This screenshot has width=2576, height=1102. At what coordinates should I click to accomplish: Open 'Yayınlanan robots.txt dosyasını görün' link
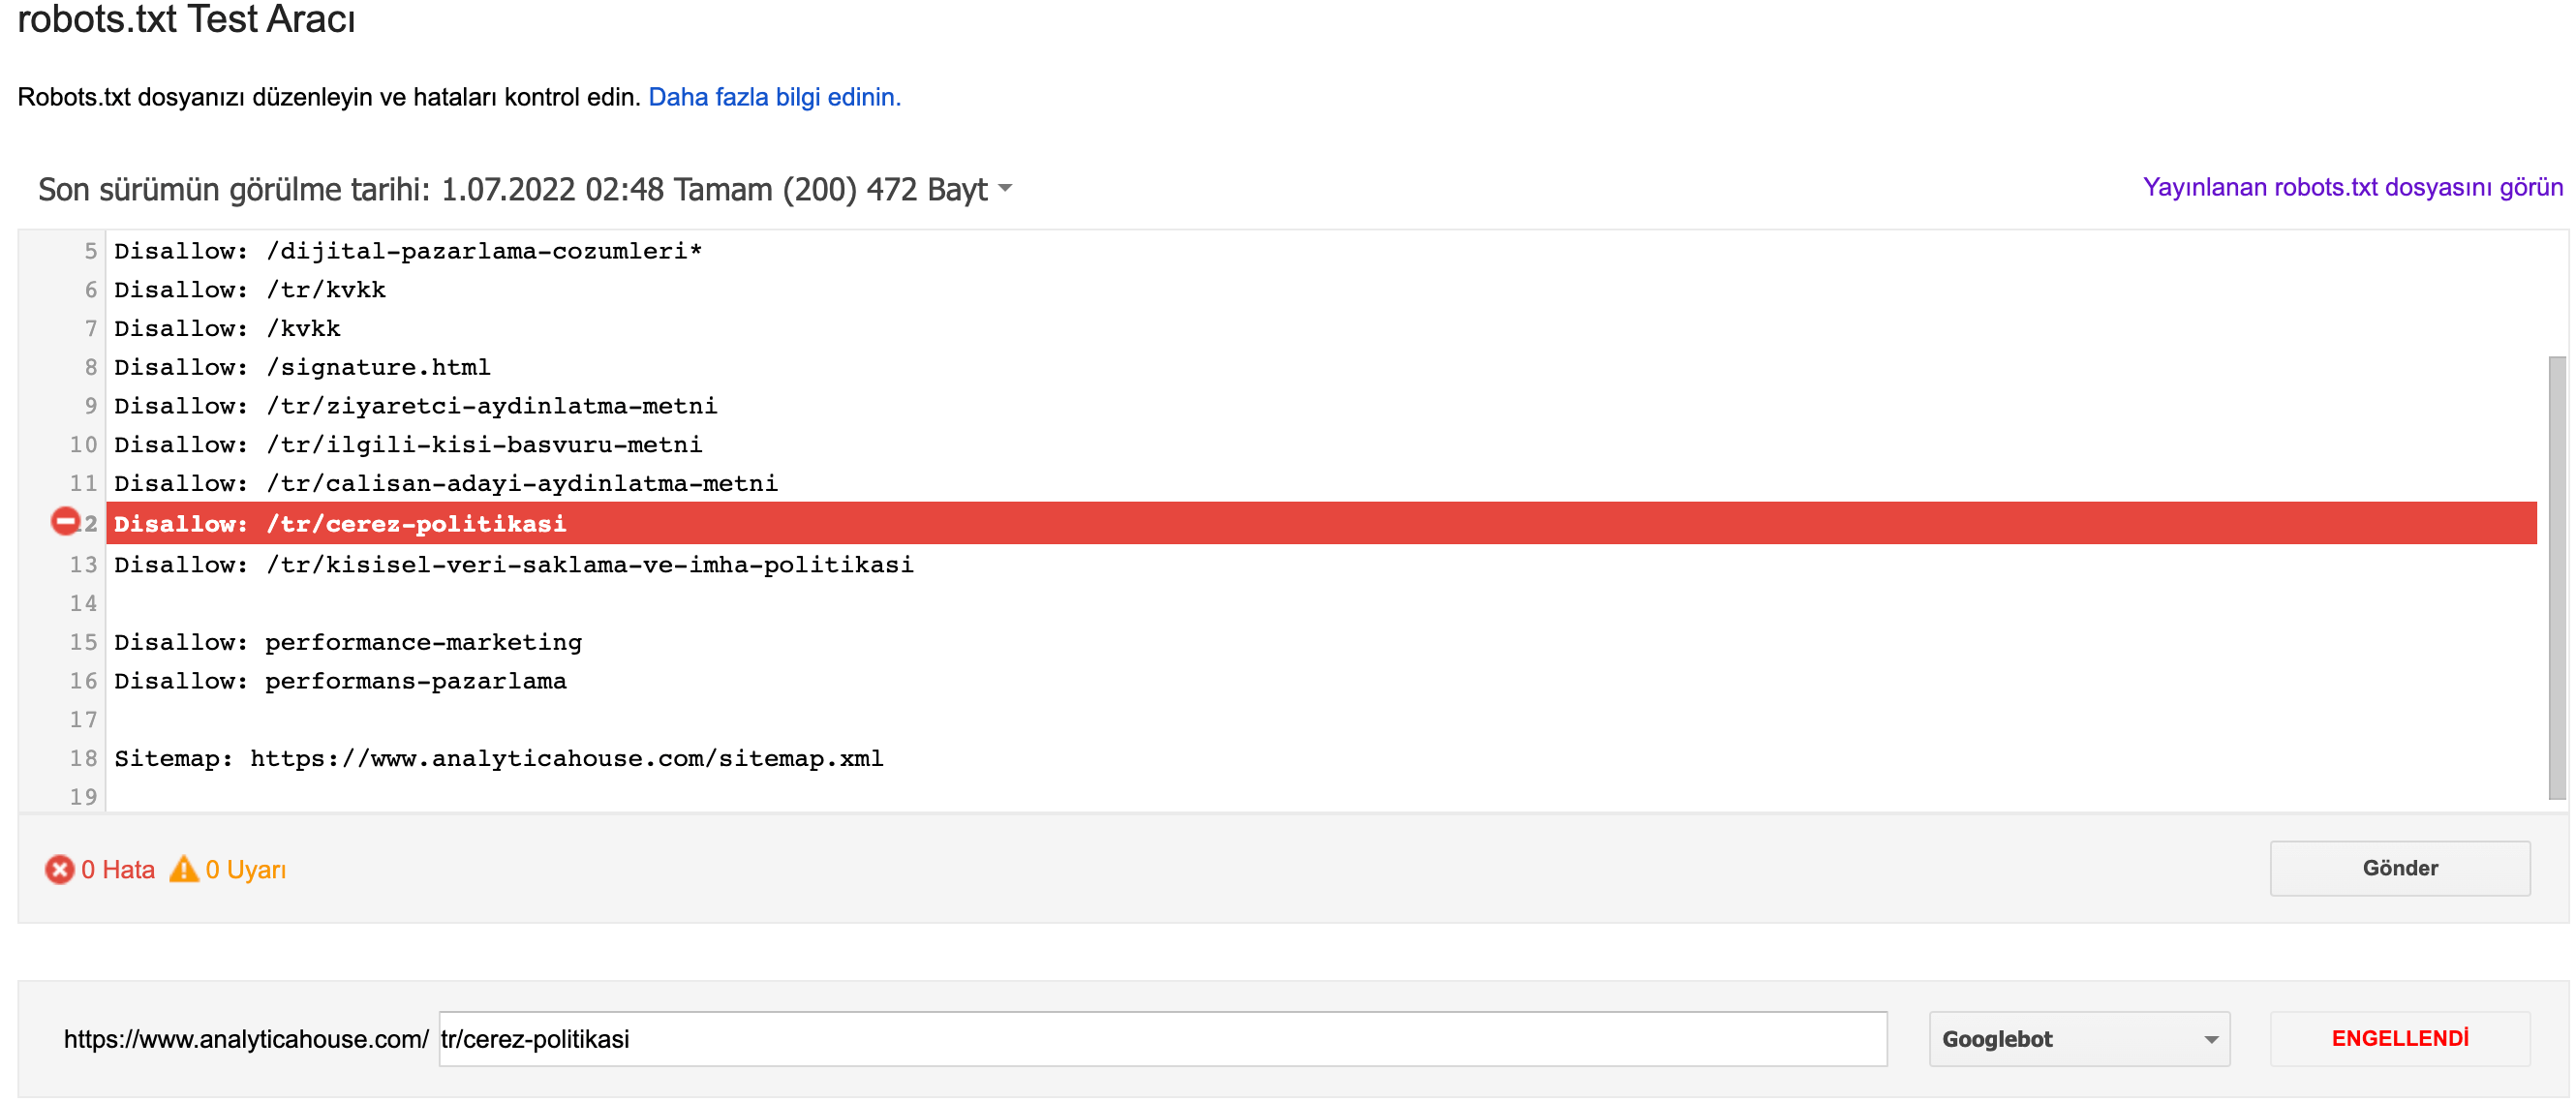[2352, 187]
